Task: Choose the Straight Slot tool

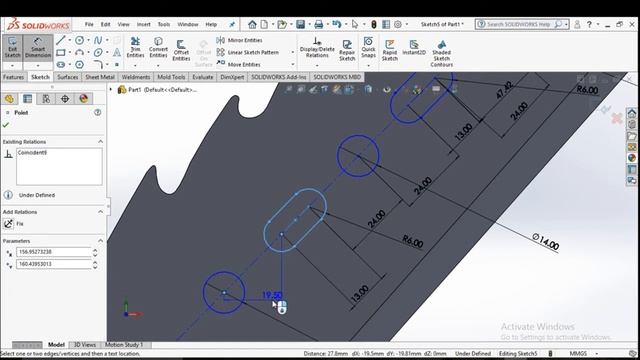Action: coord(61,64)
